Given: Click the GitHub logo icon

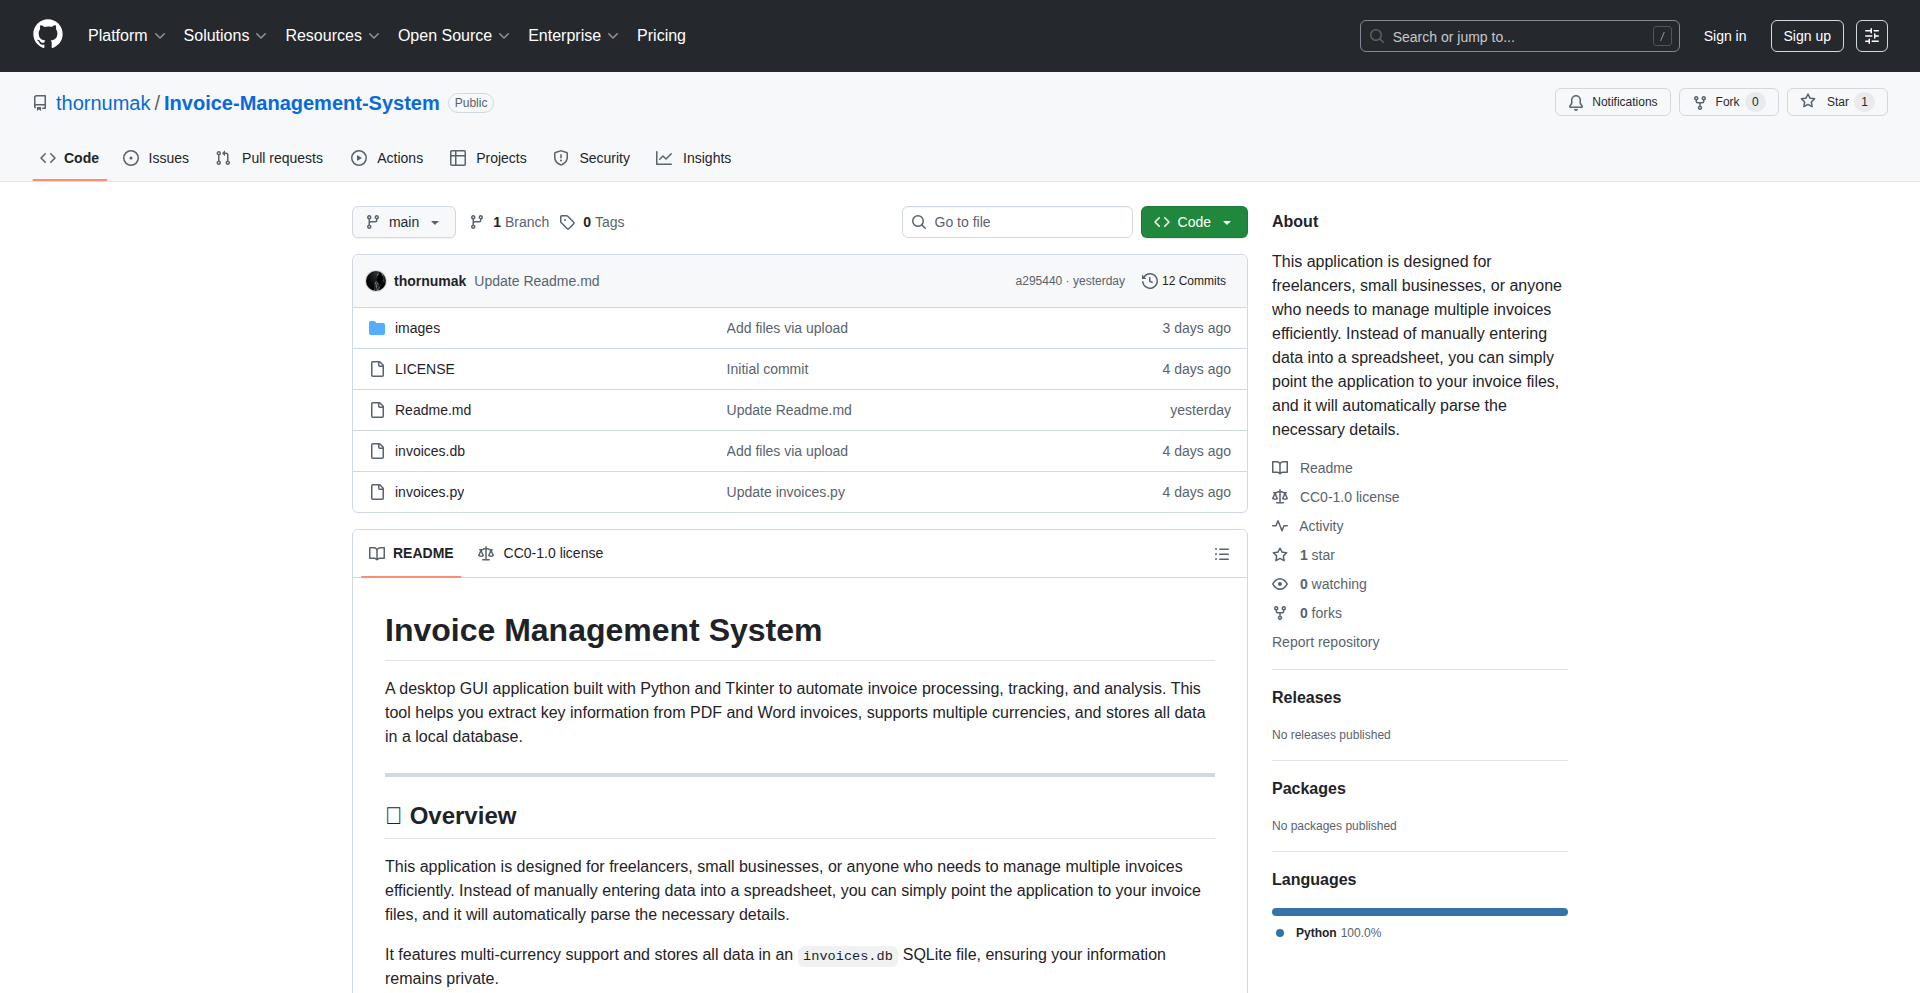Looking at the screenshot, I should 47,35.
